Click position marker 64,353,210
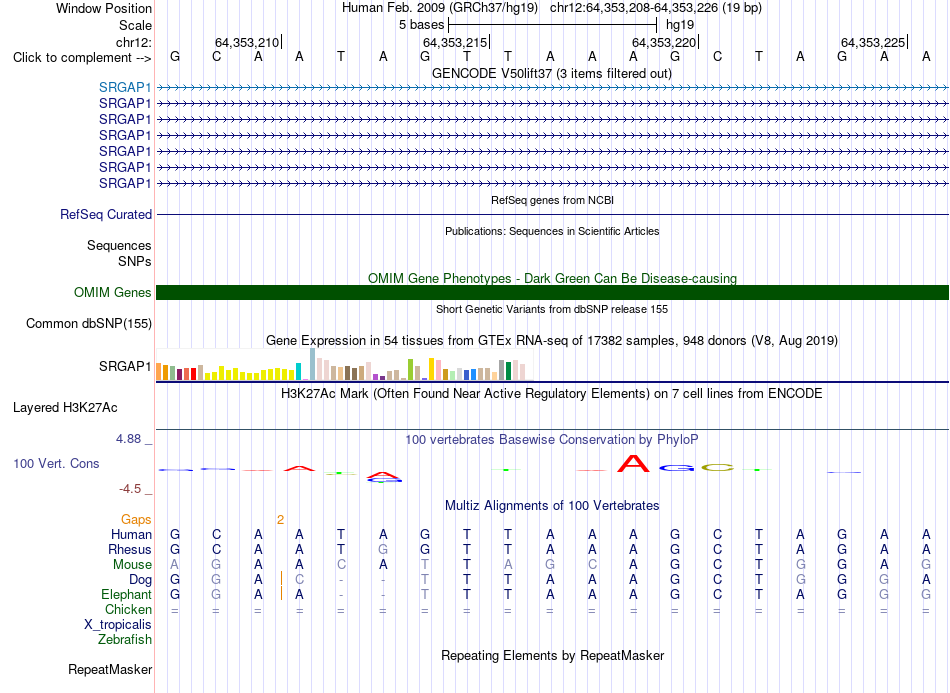Image resolution: width=950 pixels, height=693 pixels. point(247,42)
